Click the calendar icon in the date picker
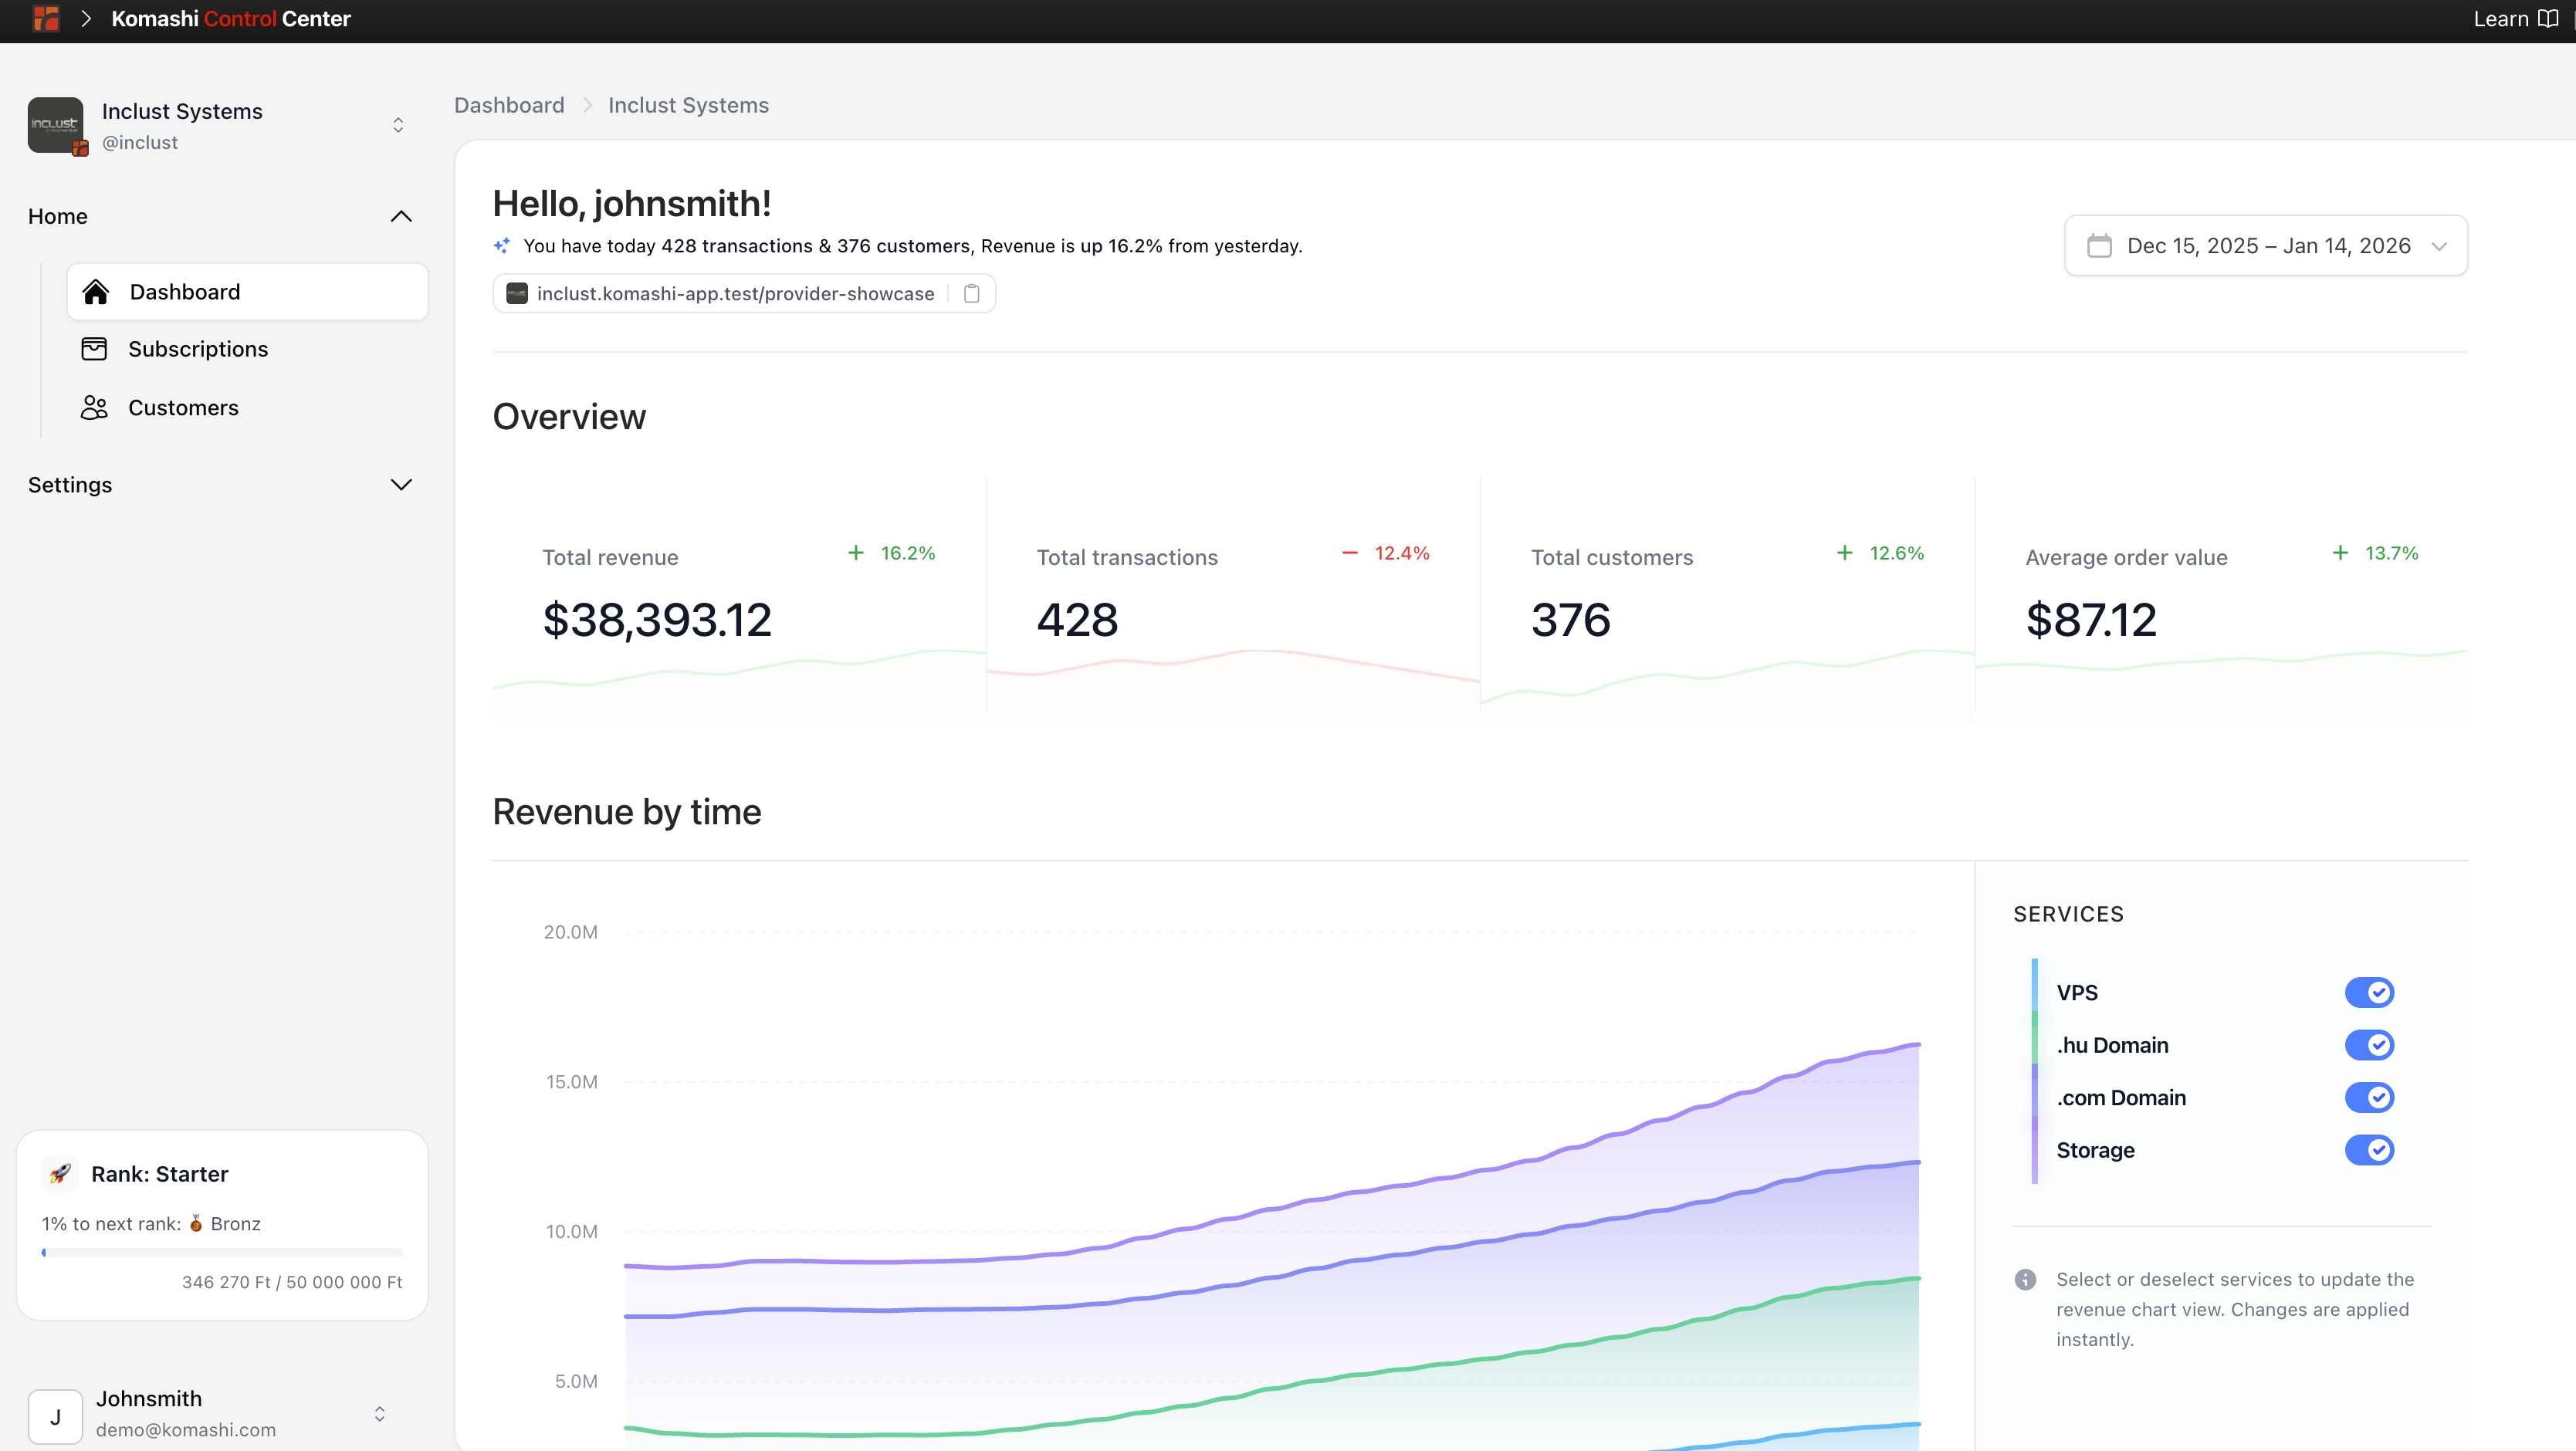Screen dimensions: 2576x1451 pos(2100,245)
